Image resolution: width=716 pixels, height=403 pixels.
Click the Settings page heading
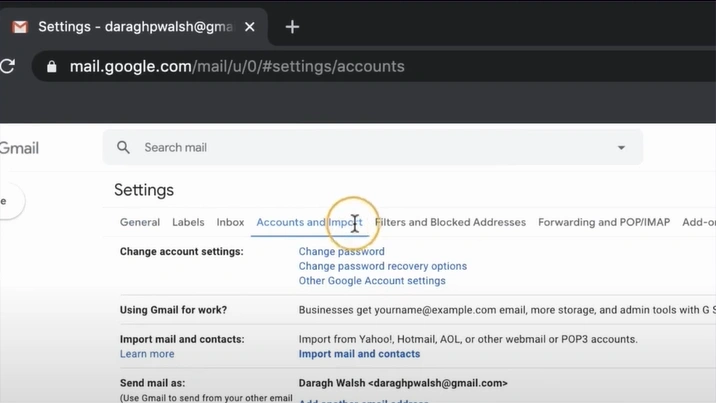pos(144,190)
